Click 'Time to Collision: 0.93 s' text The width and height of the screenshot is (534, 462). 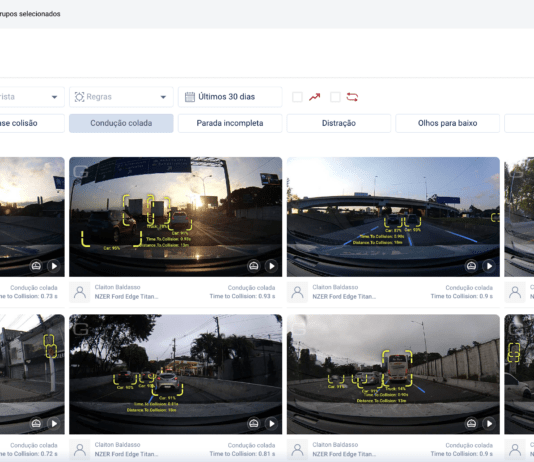[x=242, y=296]
